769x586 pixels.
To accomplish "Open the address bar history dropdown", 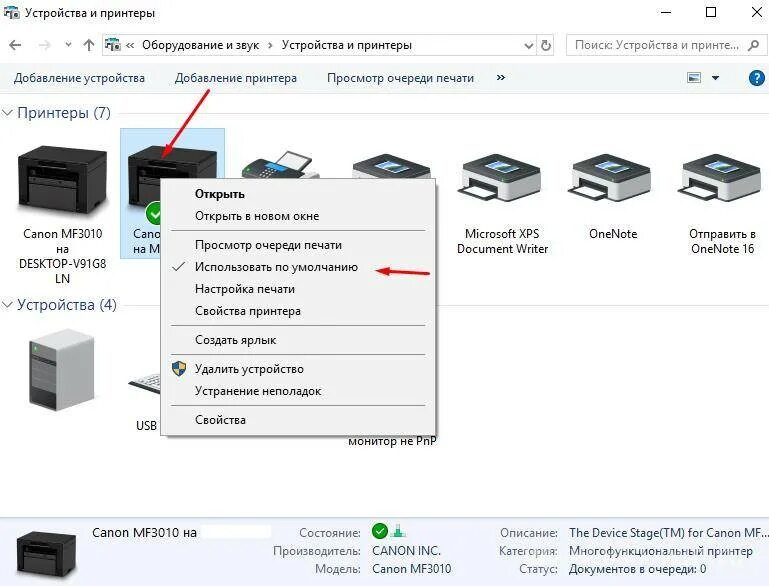I will [529, 45].
